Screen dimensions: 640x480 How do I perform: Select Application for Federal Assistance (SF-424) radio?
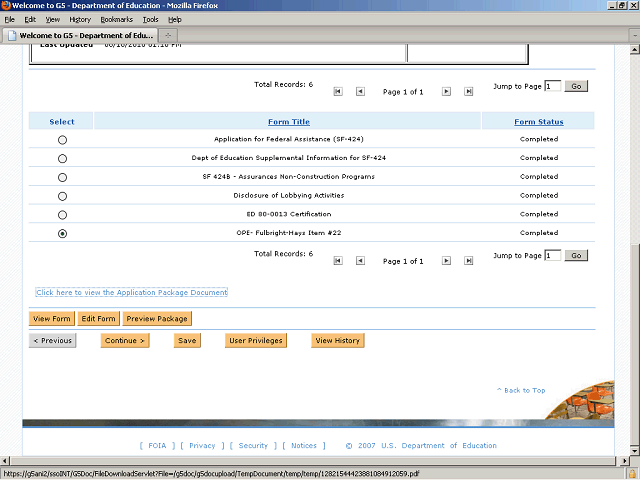[x=62, y=140]
